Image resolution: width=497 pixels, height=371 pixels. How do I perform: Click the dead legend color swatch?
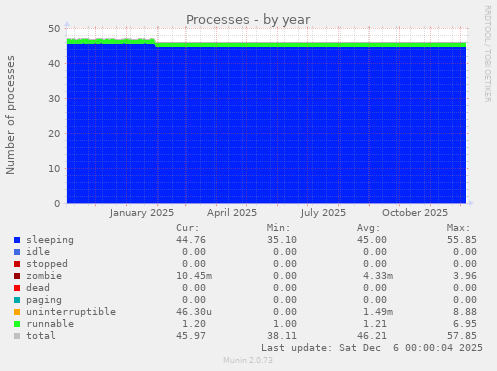pyautogui.click(x=17, y=288)
